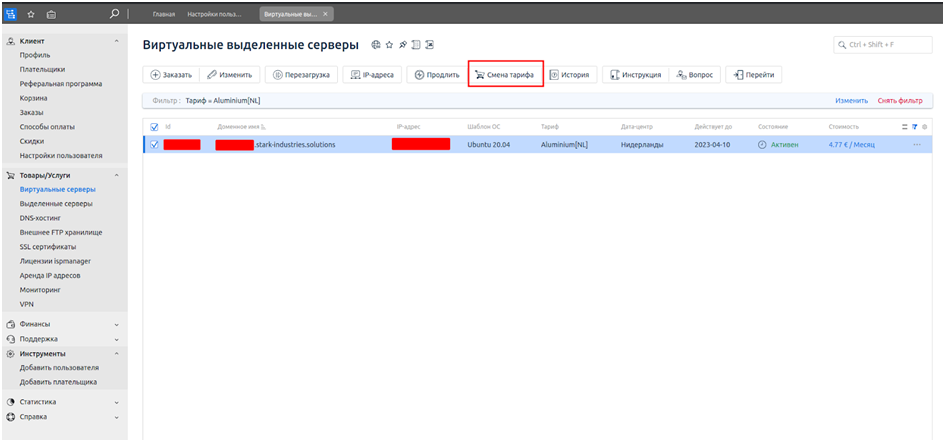The image size is (945, 442).
Task: Open the table filter funnel icon
Action: point(914,127)
